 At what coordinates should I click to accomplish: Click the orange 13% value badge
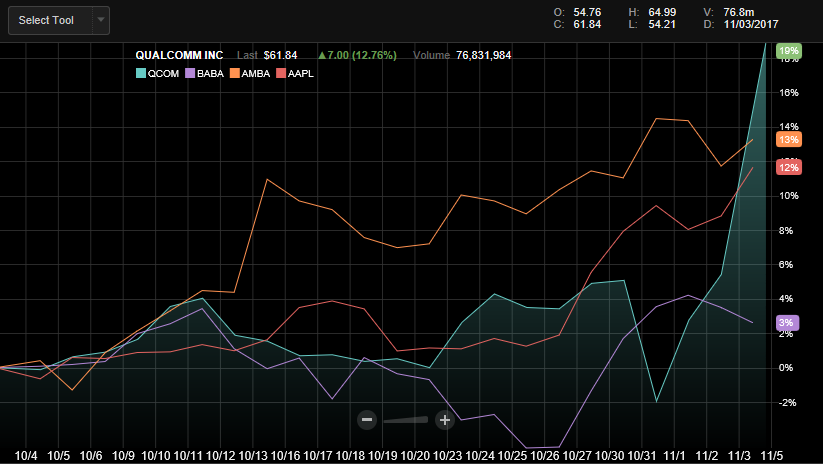[789, 140]
